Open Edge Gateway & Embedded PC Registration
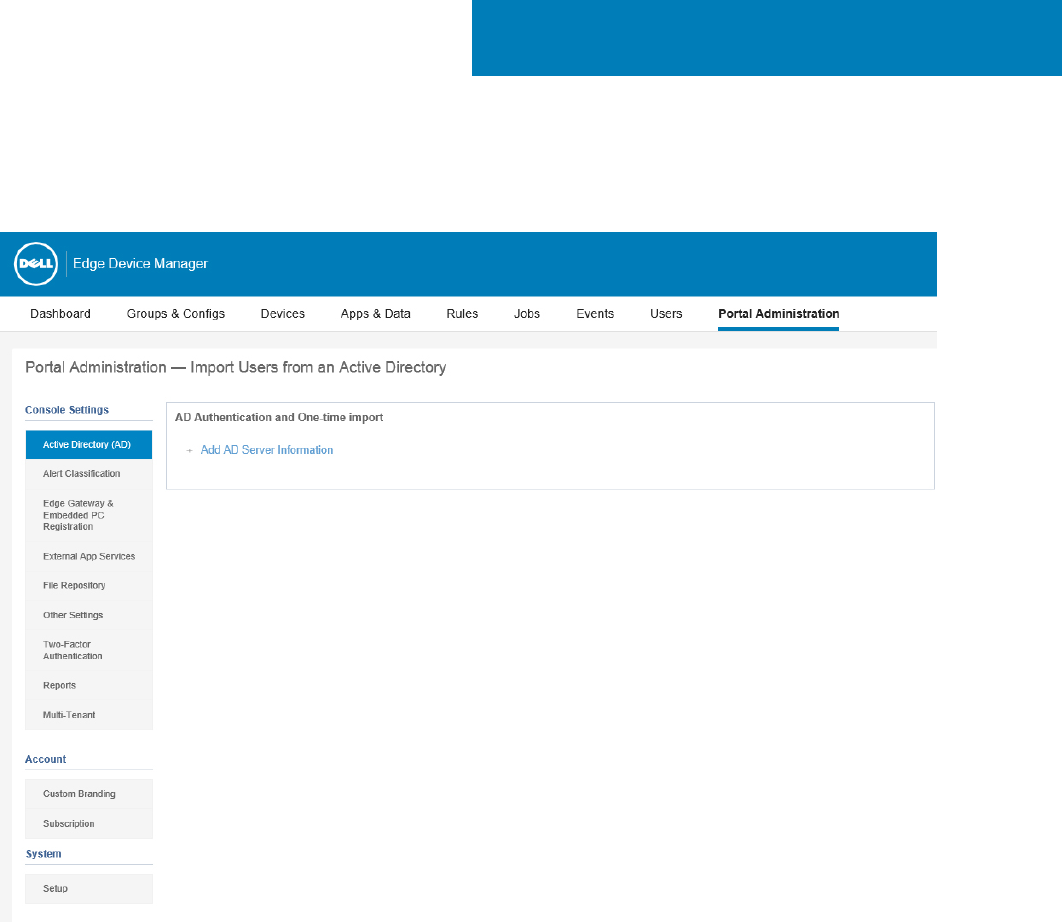Viewport: 1062px width, 922px height. pyautogui.click(x=89, y=515)
